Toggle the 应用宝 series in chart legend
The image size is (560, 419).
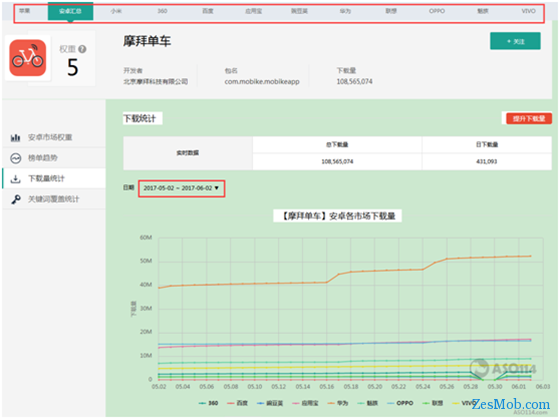[x=305, y=403]
